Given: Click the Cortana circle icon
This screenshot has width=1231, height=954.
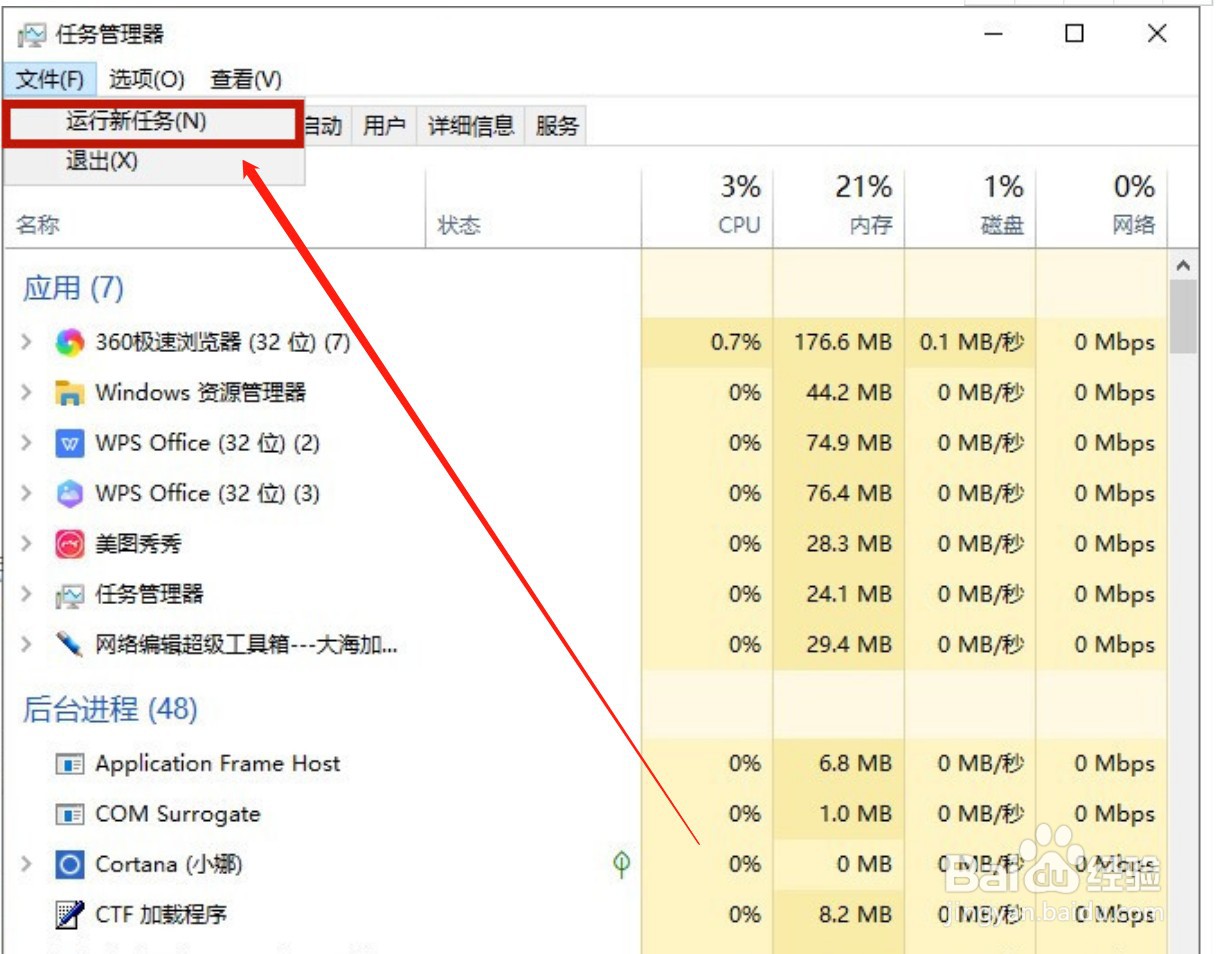Looking at the screenshot, I should click(68, 863).
